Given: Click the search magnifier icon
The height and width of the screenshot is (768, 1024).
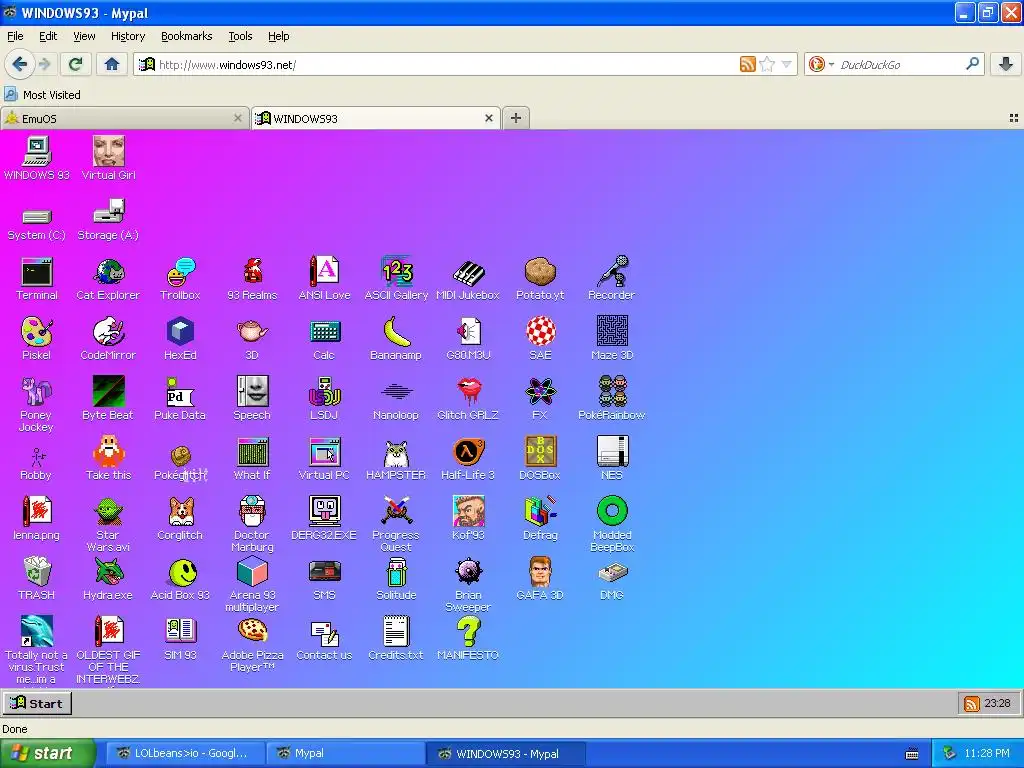Looking at the screenshot, I should tap(972, 64).
